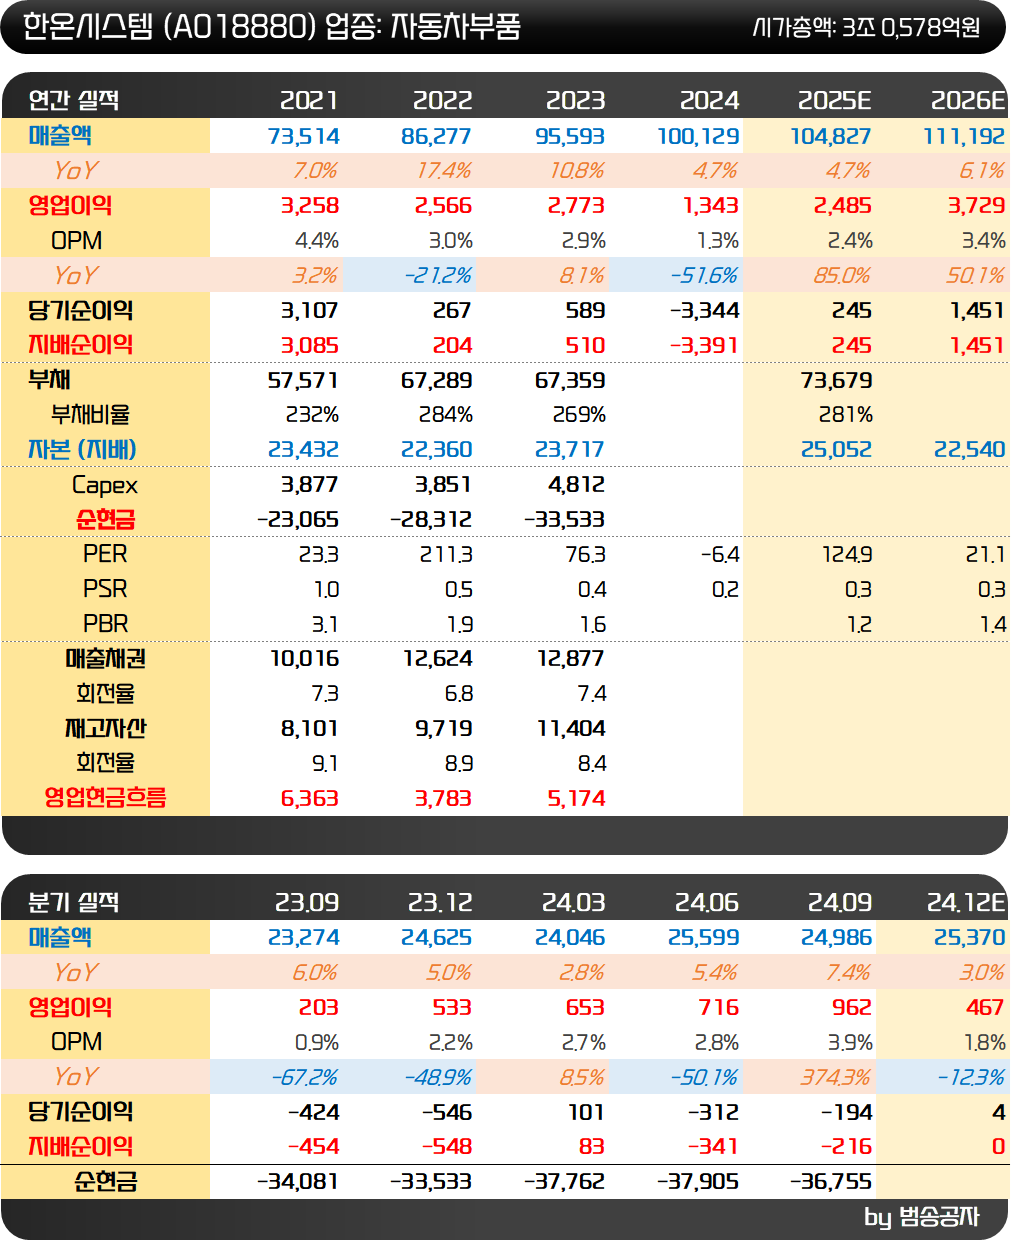Select the 2023 revenue figure 95,593
1011x1240 pixels.
click(570, 136)
